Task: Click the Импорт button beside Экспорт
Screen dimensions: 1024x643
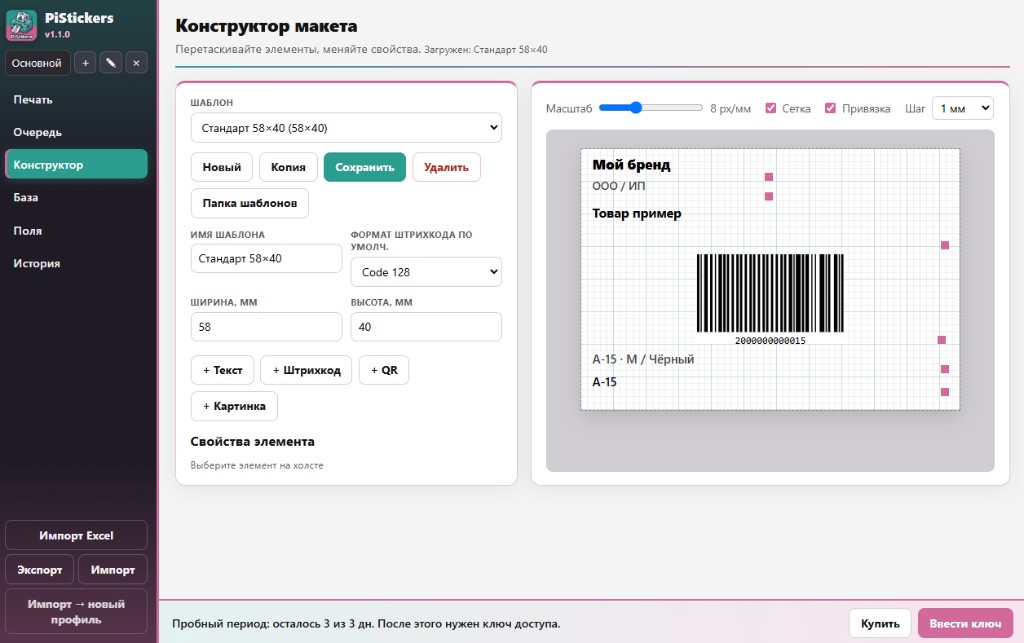Action: pyautogui.click(x=112, y=569)
